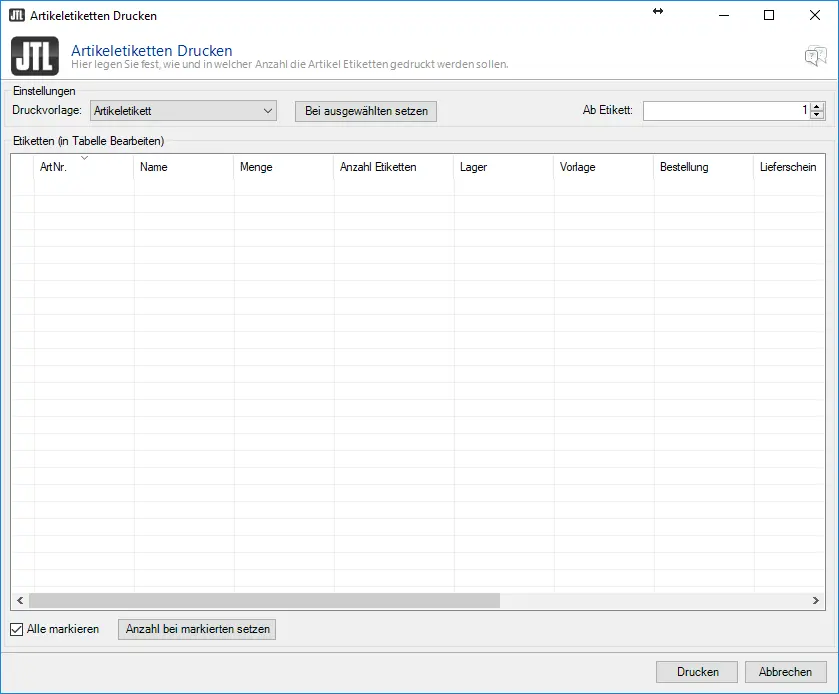
Task: Maximize the Artikeletiketten Drucken window
Action: click(769, 15)
